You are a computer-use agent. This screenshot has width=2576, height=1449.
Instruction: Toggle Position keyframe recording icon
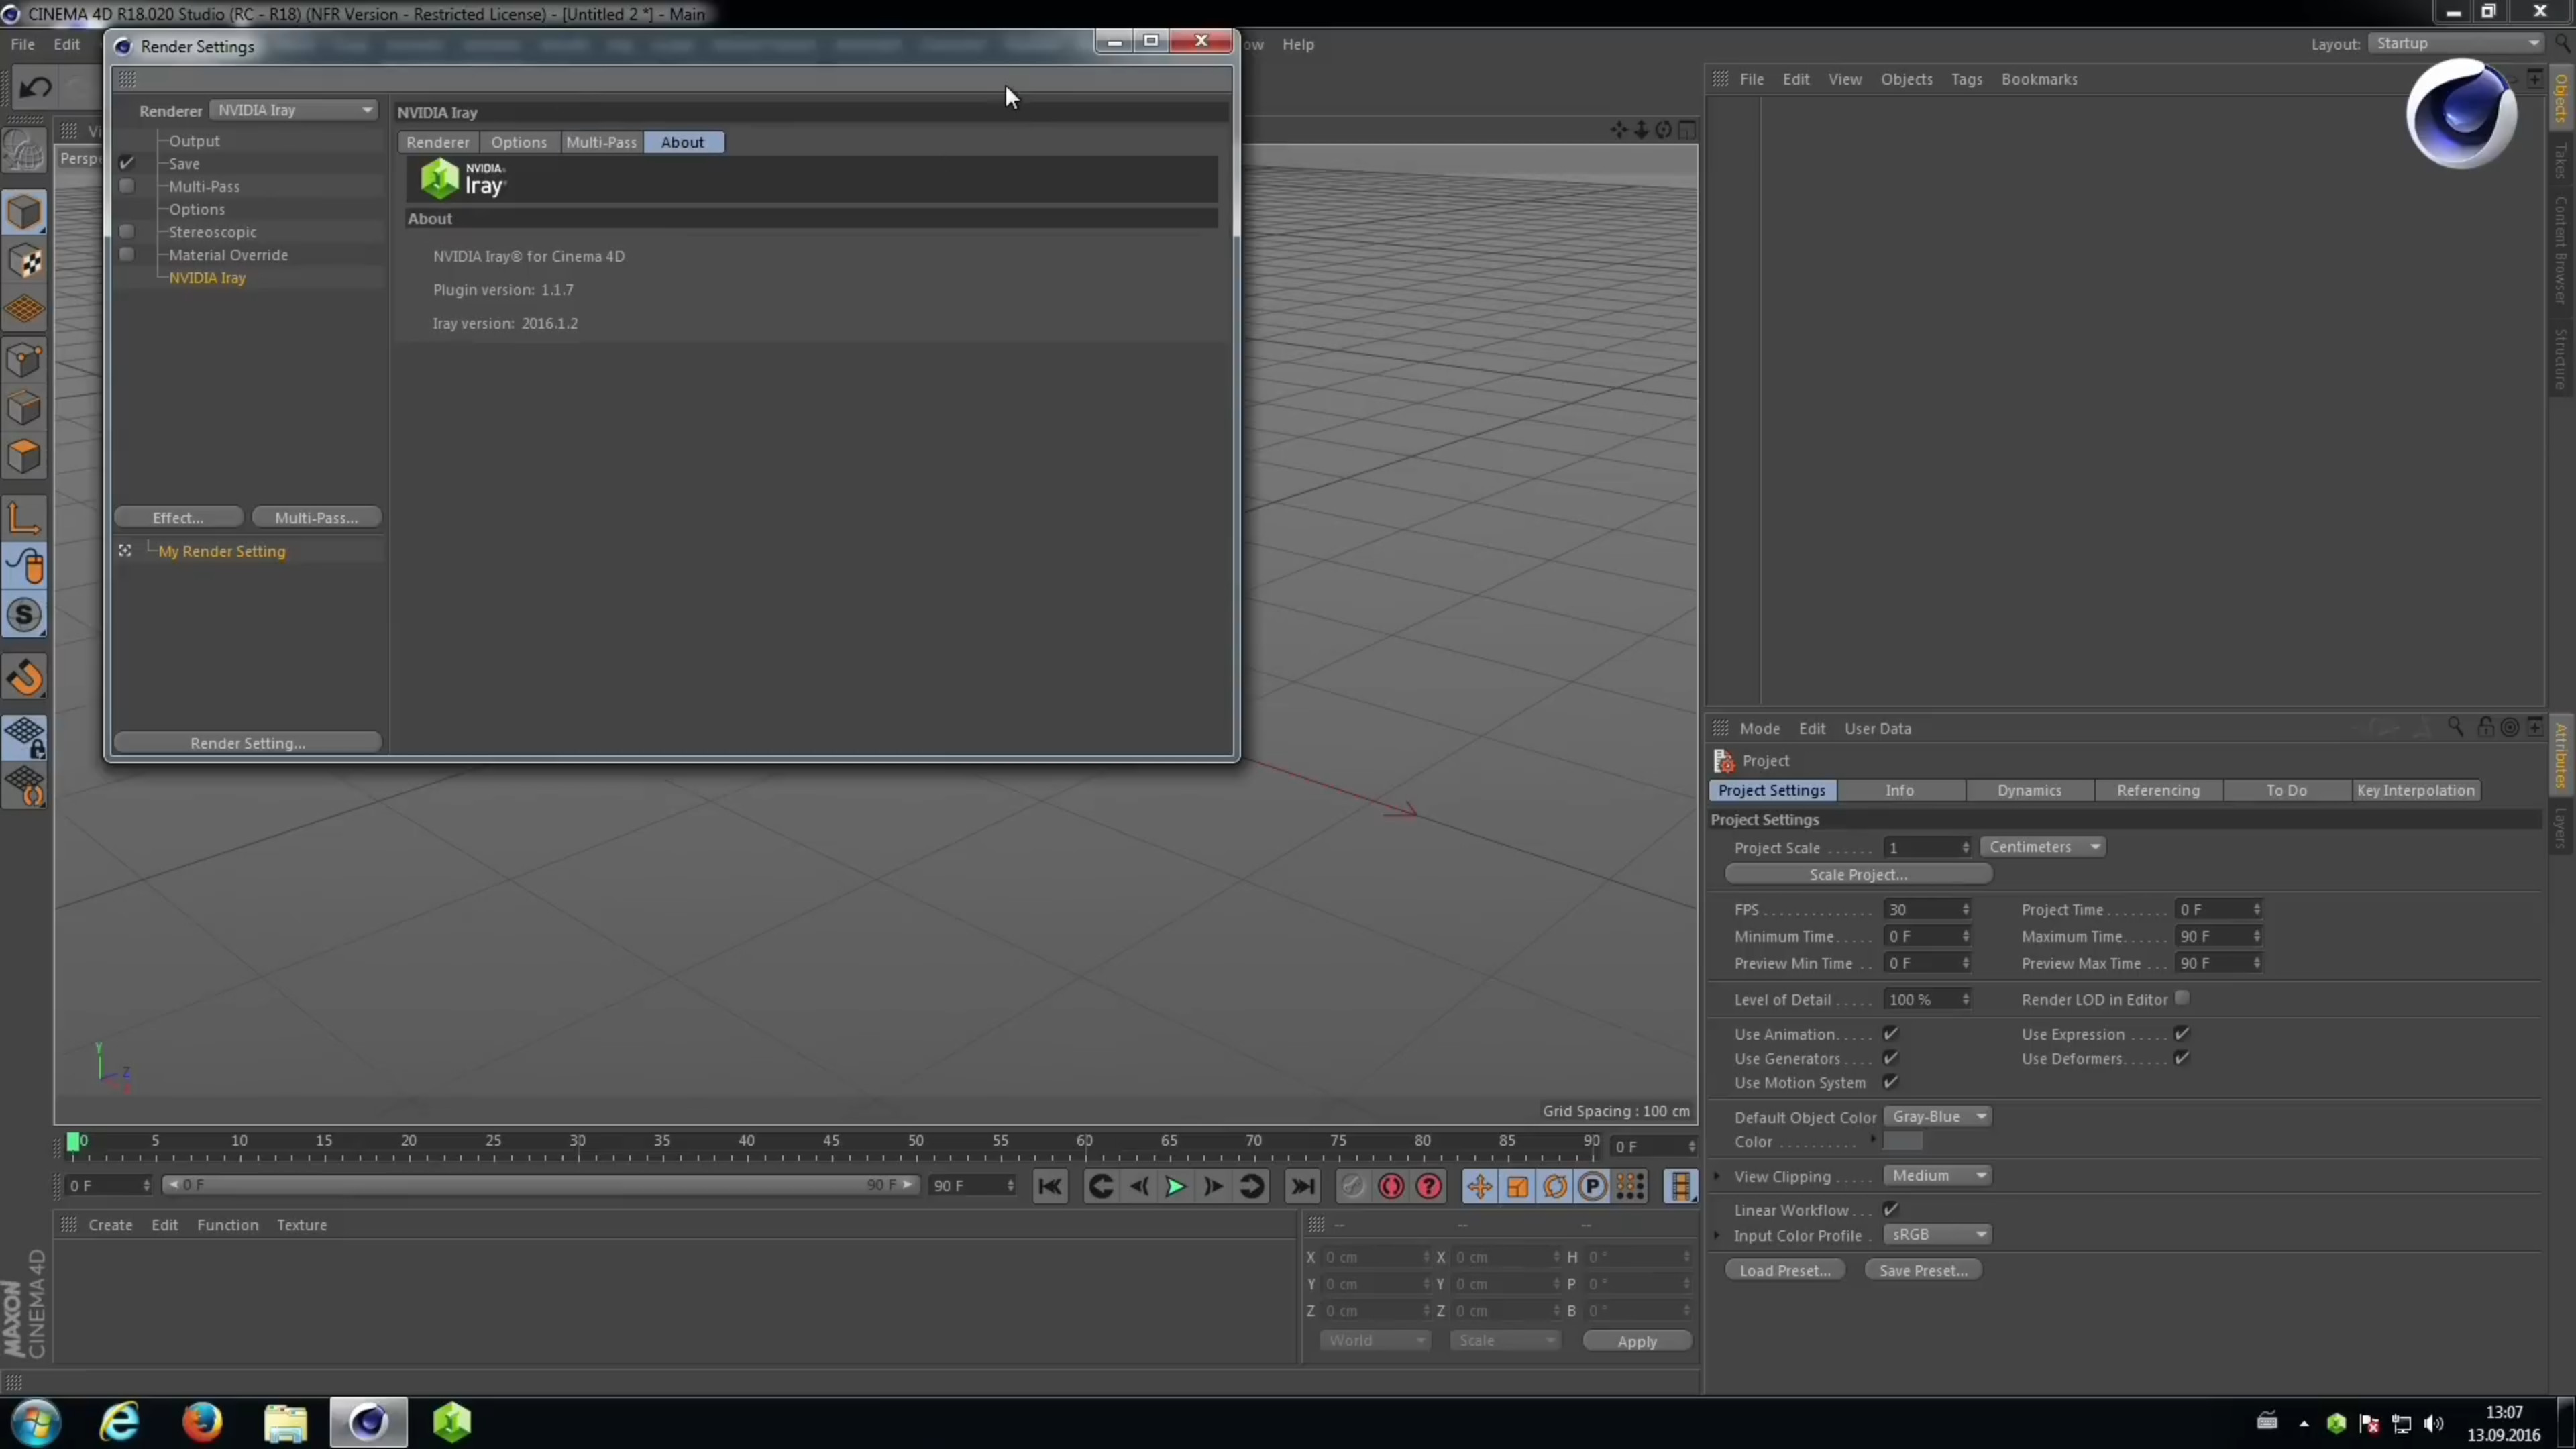(x=1479, y=1186)
